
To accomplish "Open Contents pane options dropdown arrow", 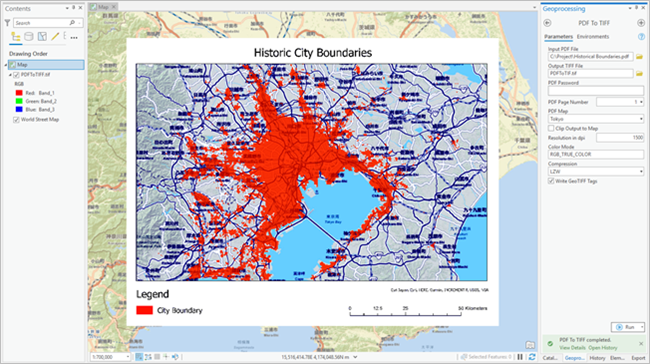I will (67, 8).
